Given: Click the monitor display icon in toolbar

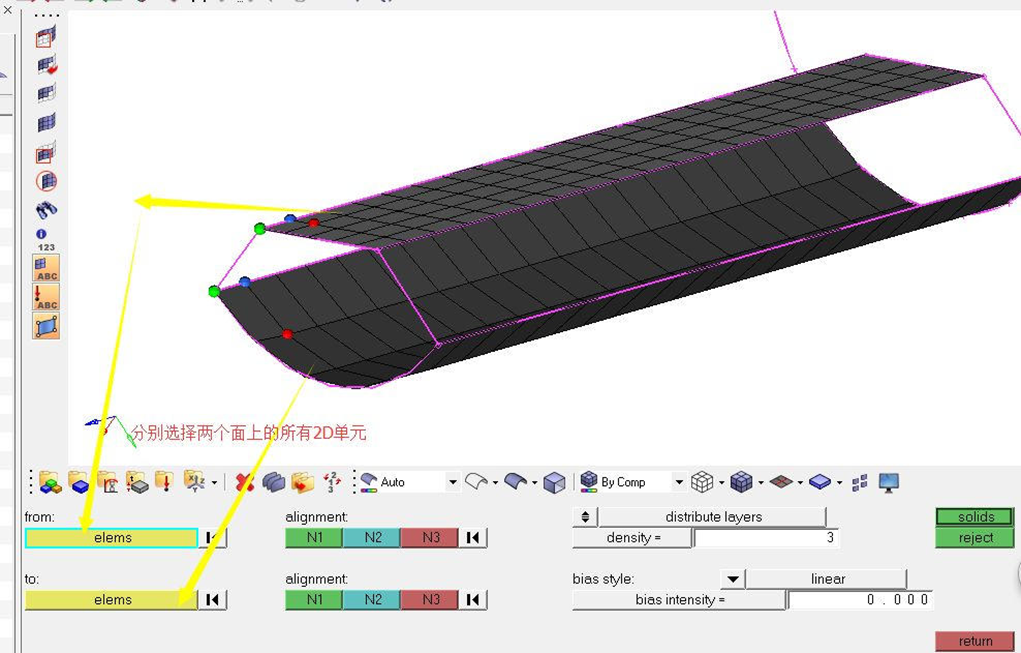Looking at the screenshot, I should (889, 482).
